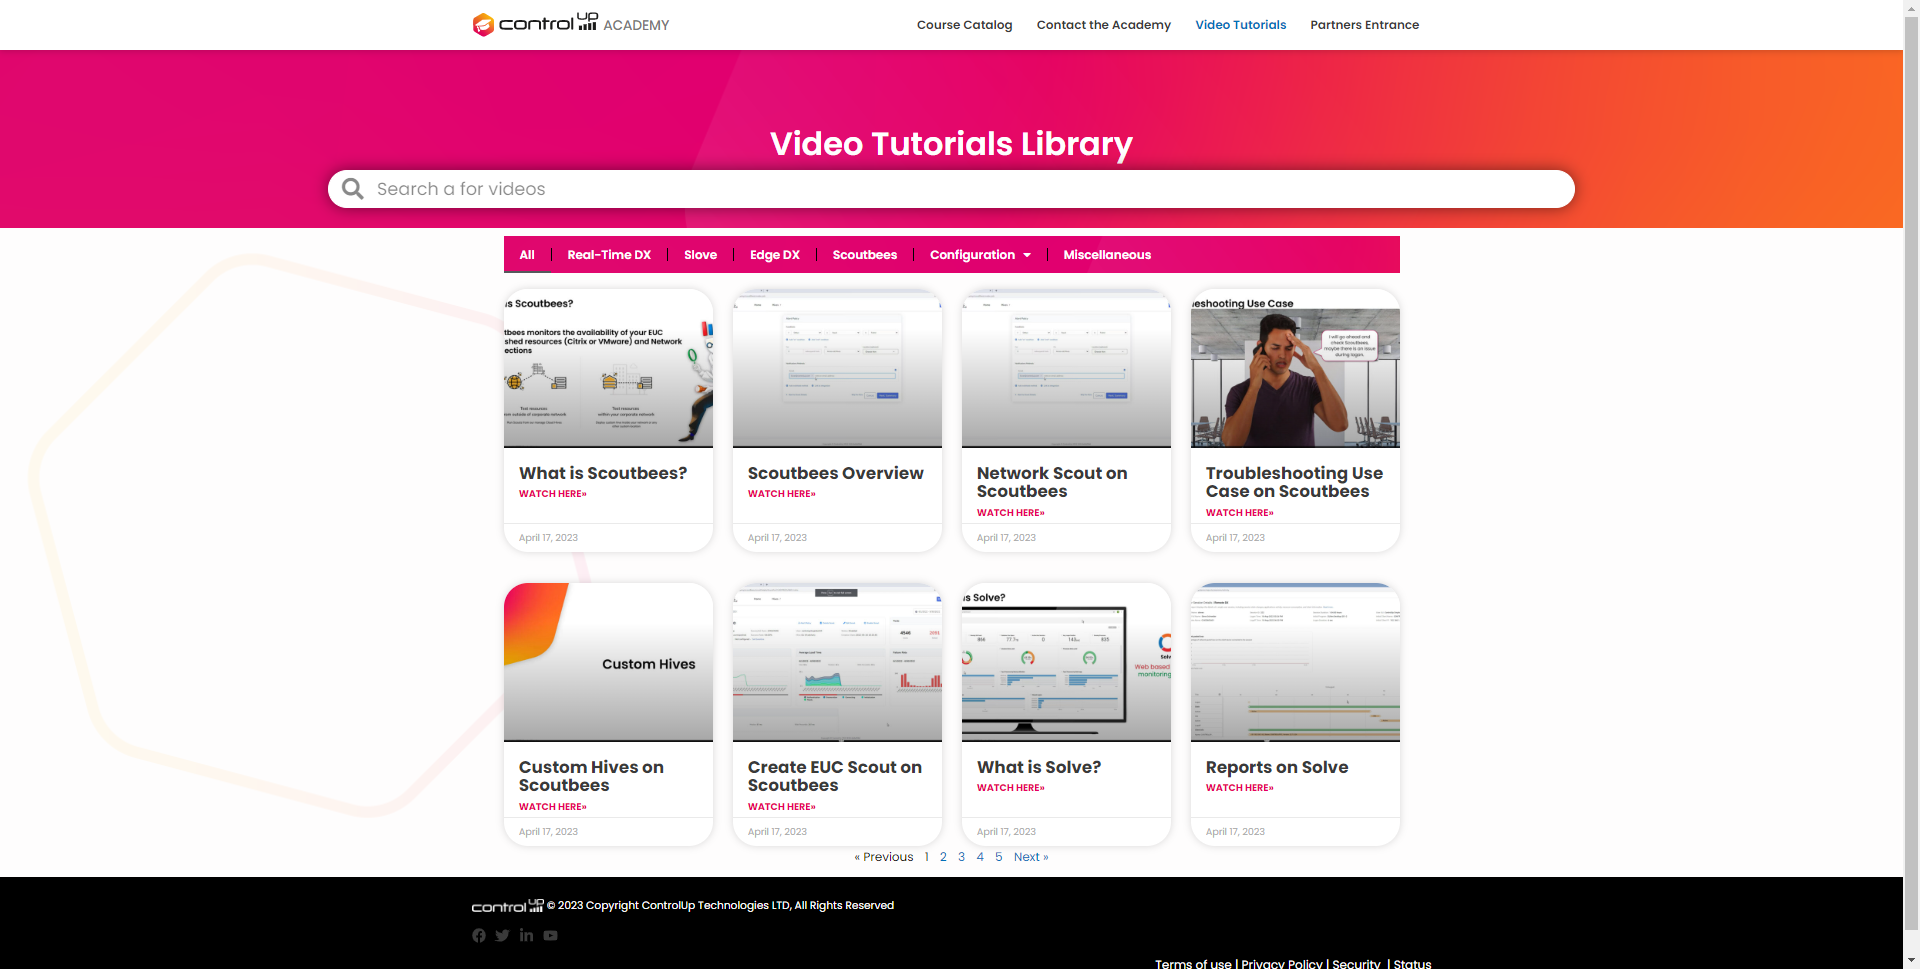
Task: Open Reports on Solve thumbnail
Action: [x=1295, y=662]
